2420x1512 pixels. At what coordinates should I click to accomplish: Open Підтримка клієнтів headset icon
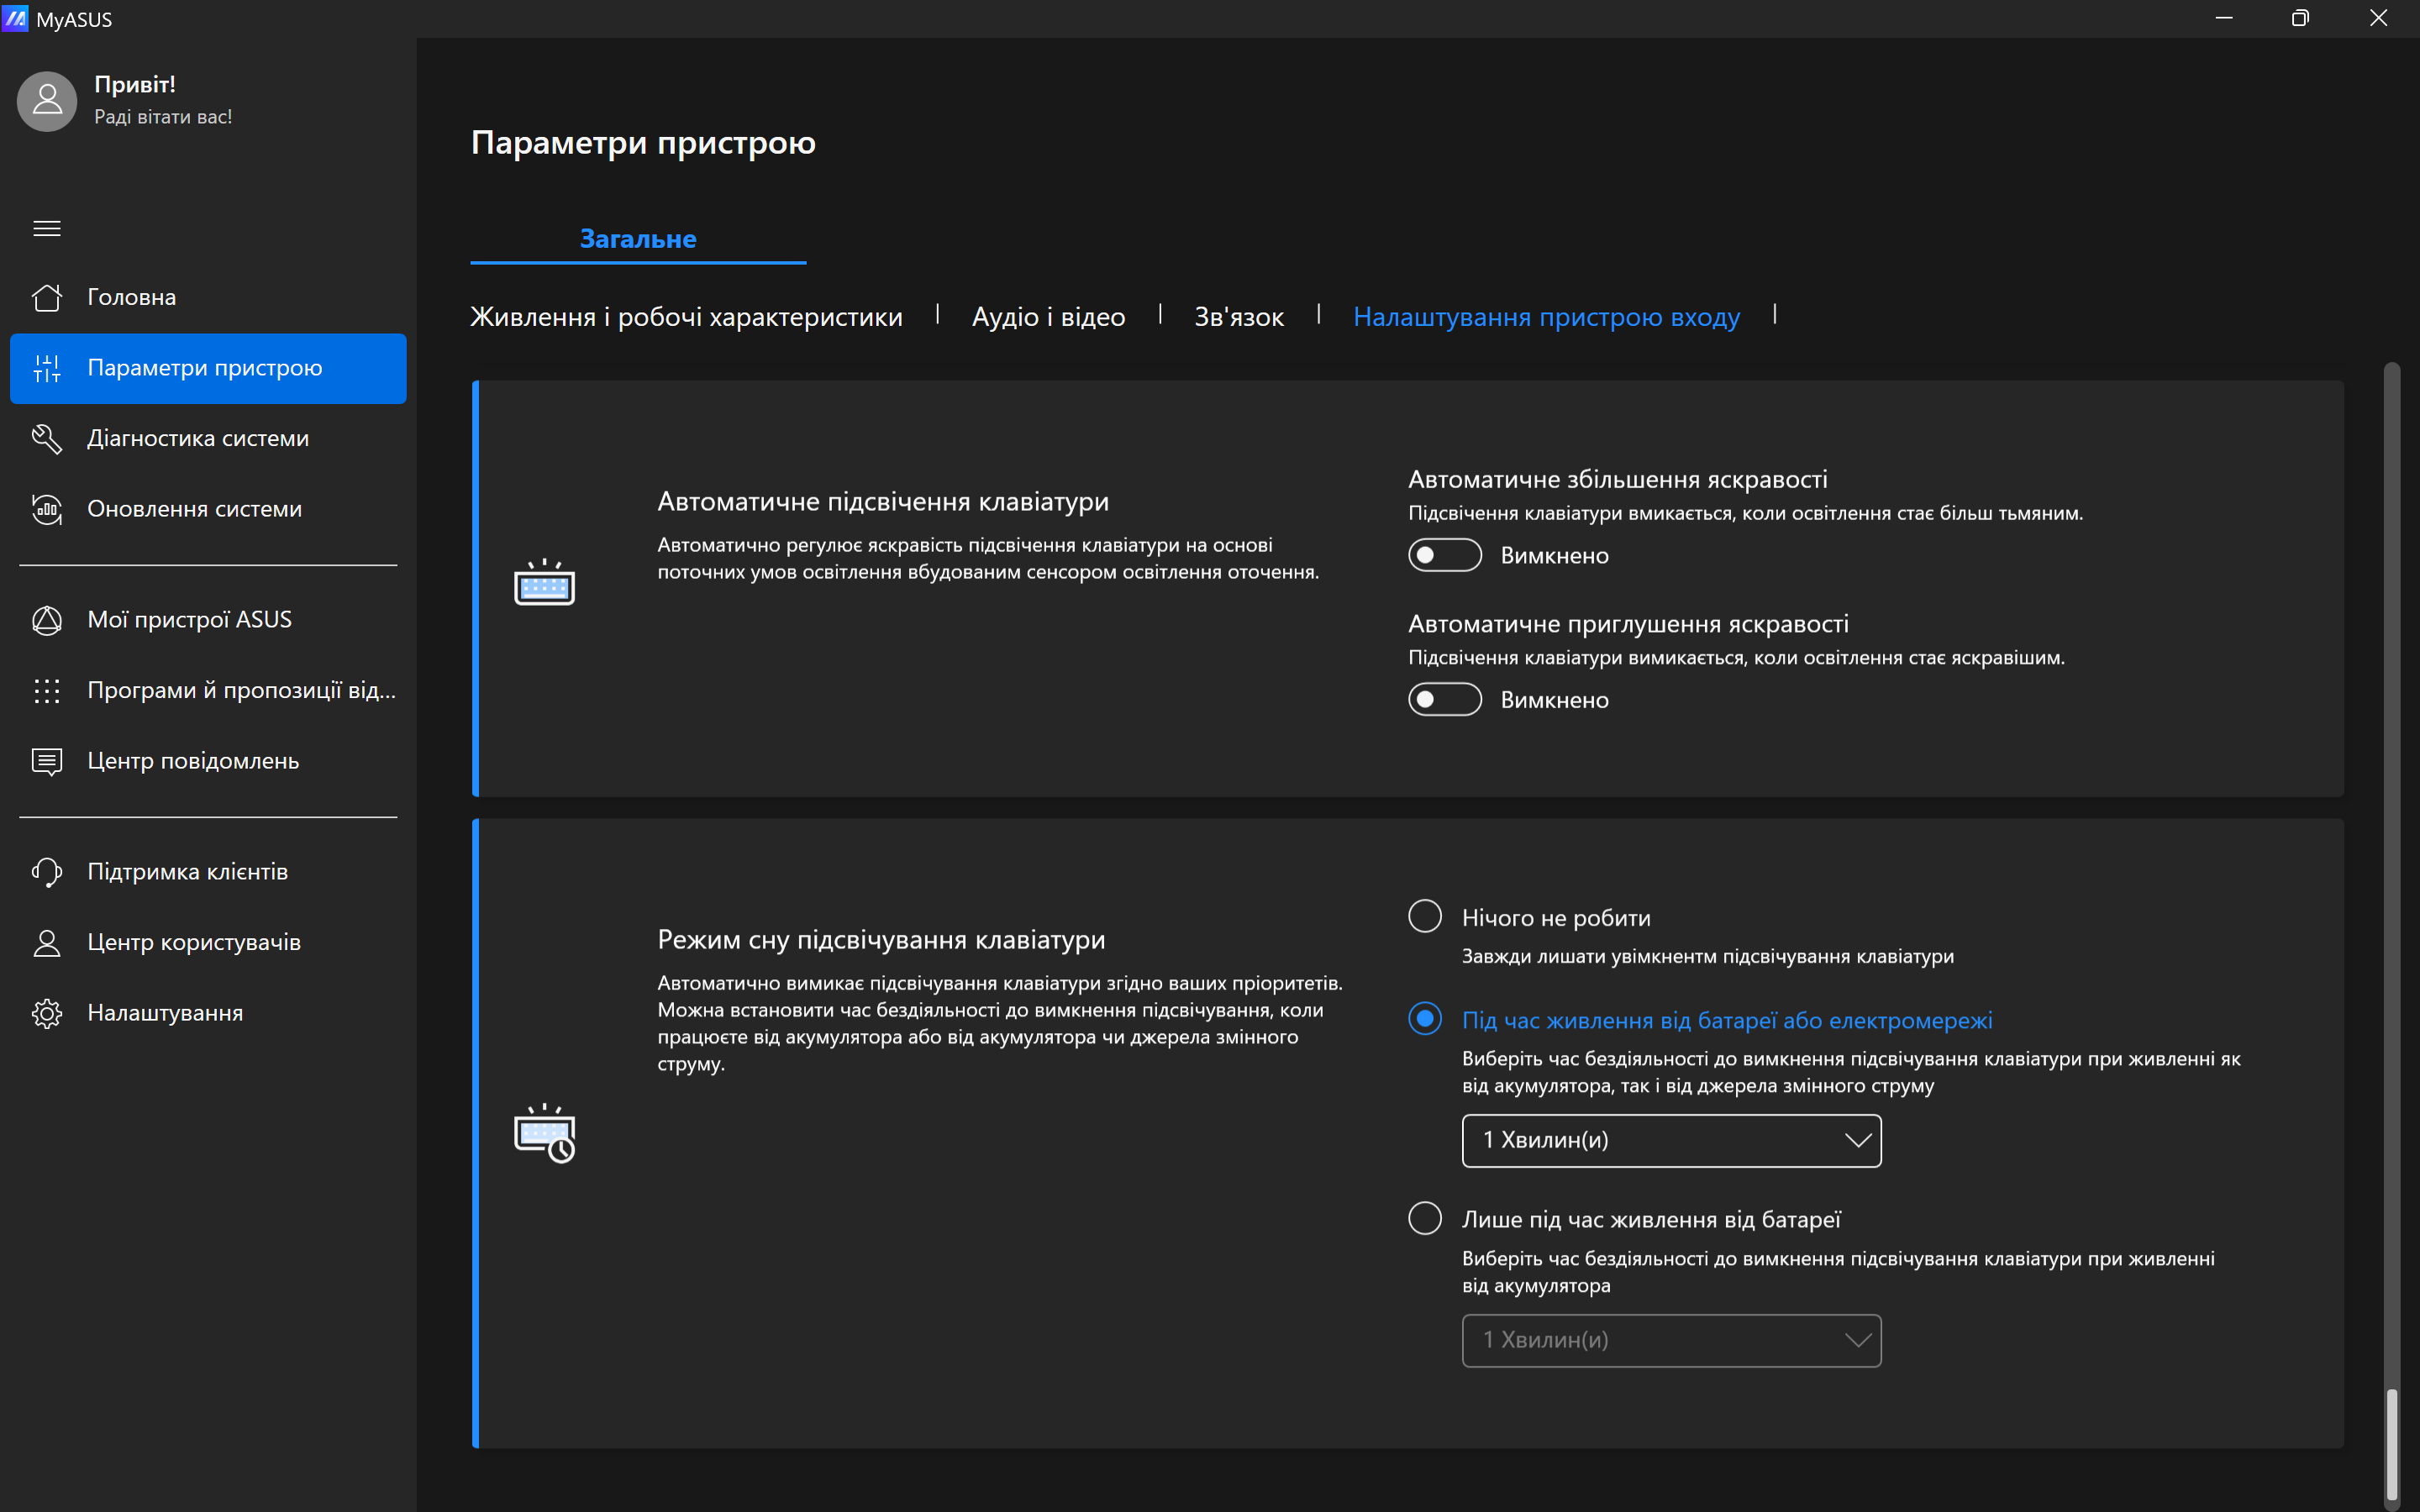tap(47, 872)
